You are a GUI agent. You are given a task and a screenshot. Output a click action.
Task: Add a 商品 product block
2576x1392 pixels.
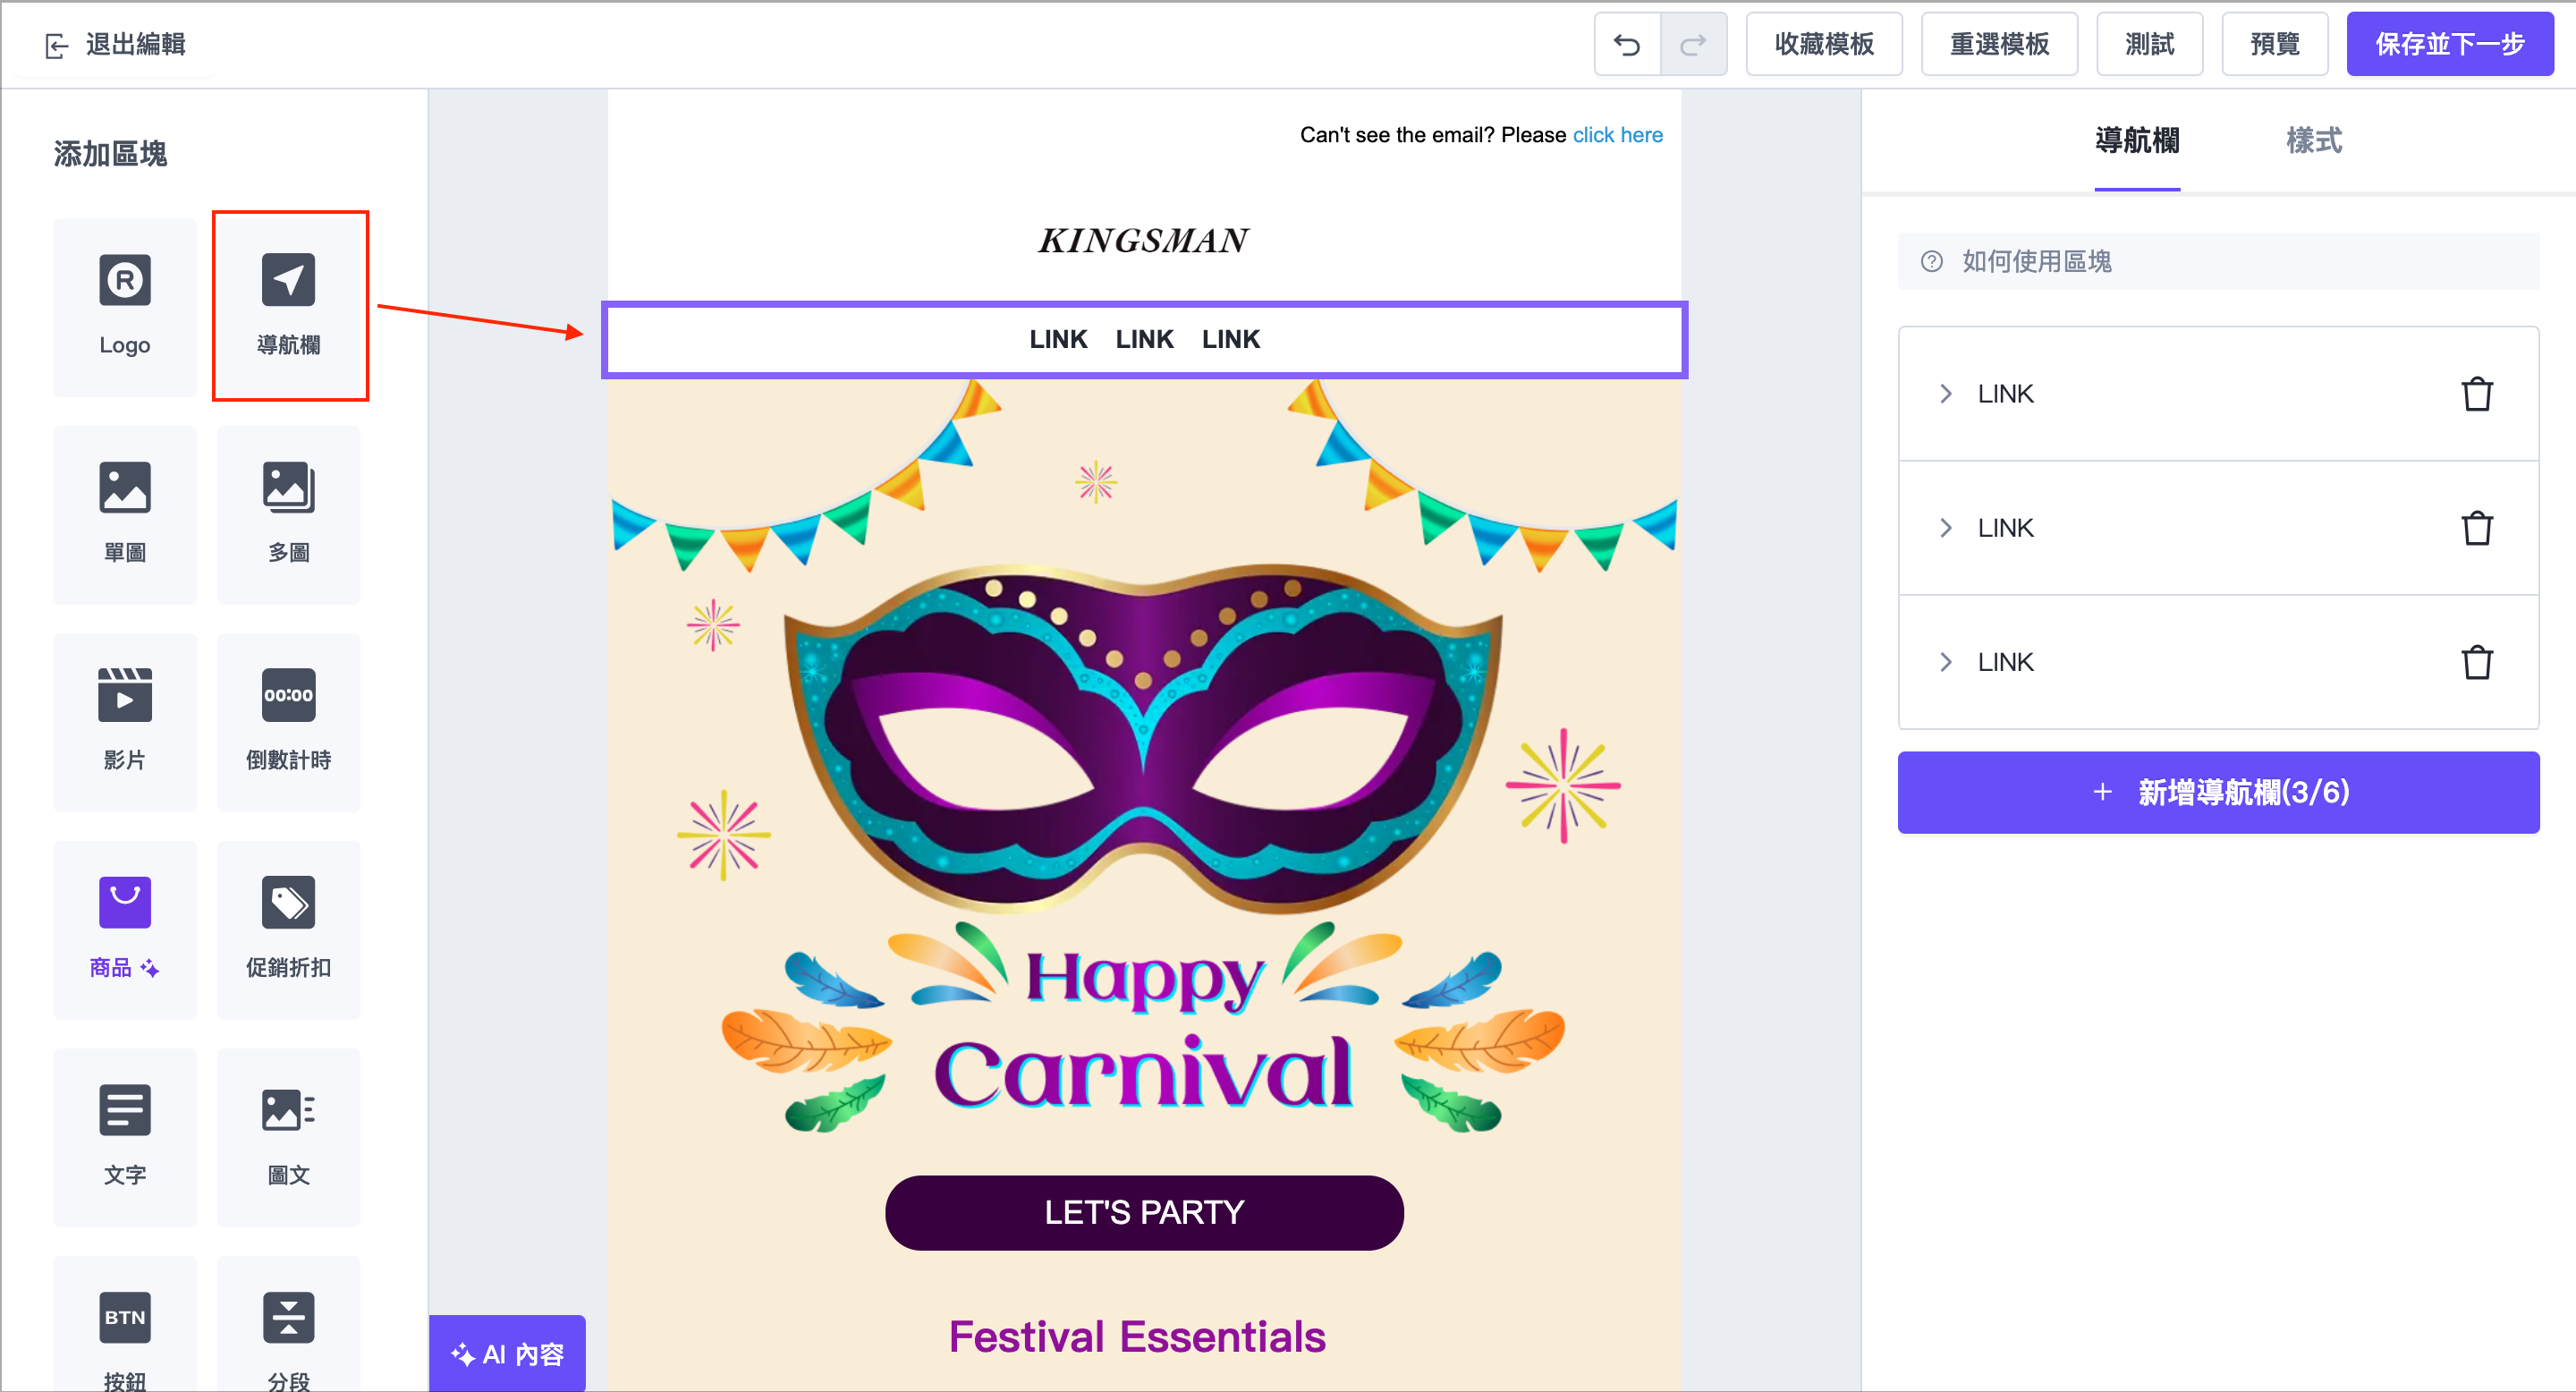pos(124,929)
